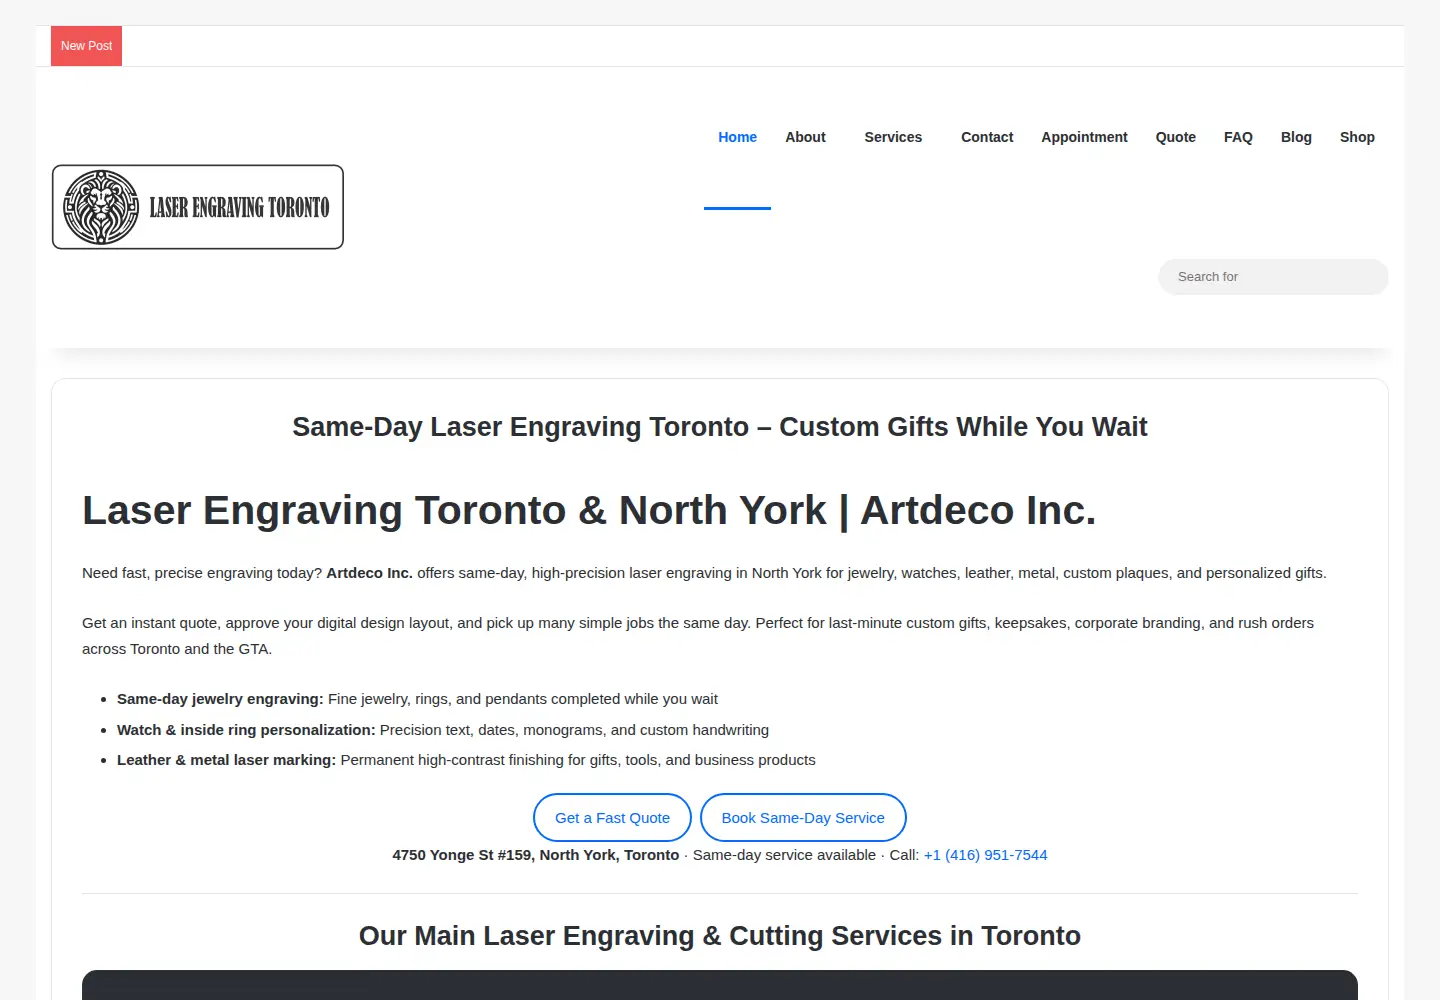The width and height of the screenshot is (1440, 1000).
Task: Click the Artdeco Inc. main page title
Action: tap(589, 510)
